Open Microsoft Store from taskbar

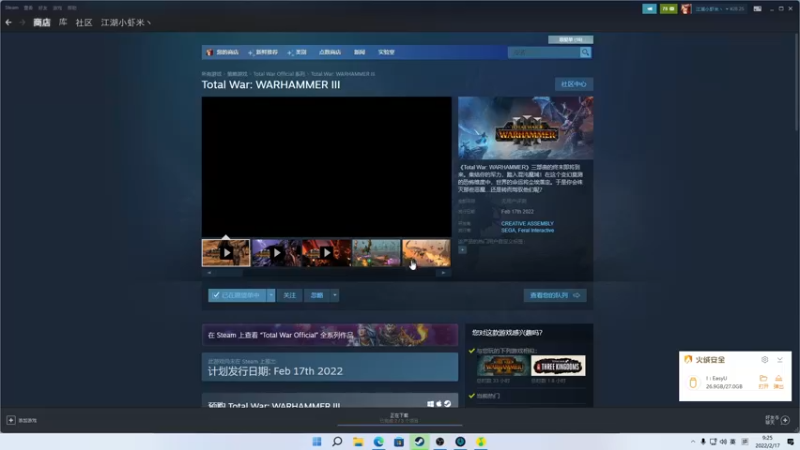pos(399,441)
